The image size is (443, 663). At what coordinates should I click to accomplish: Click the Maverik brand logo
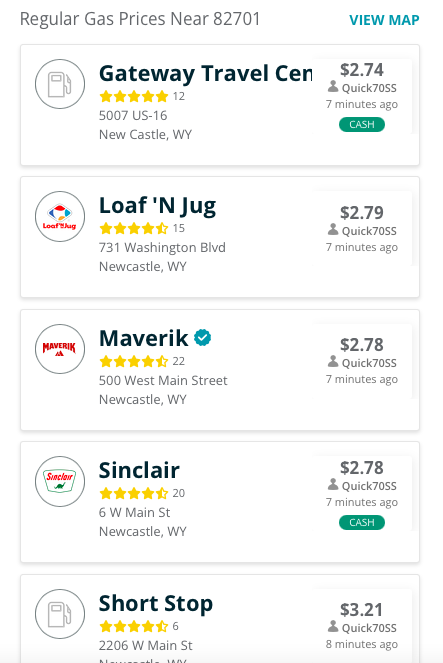click(x=60, y=349)
